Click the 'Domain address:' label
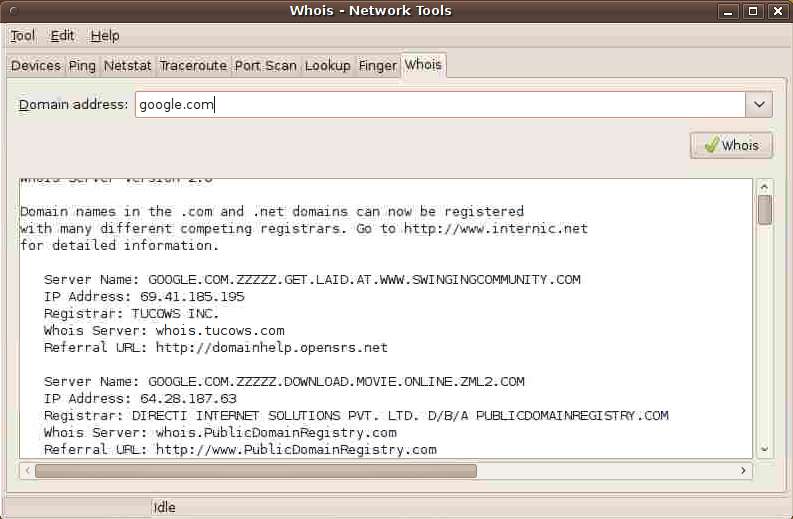The image size is (793, 519). pyautogui.click(x=73, y=105)
